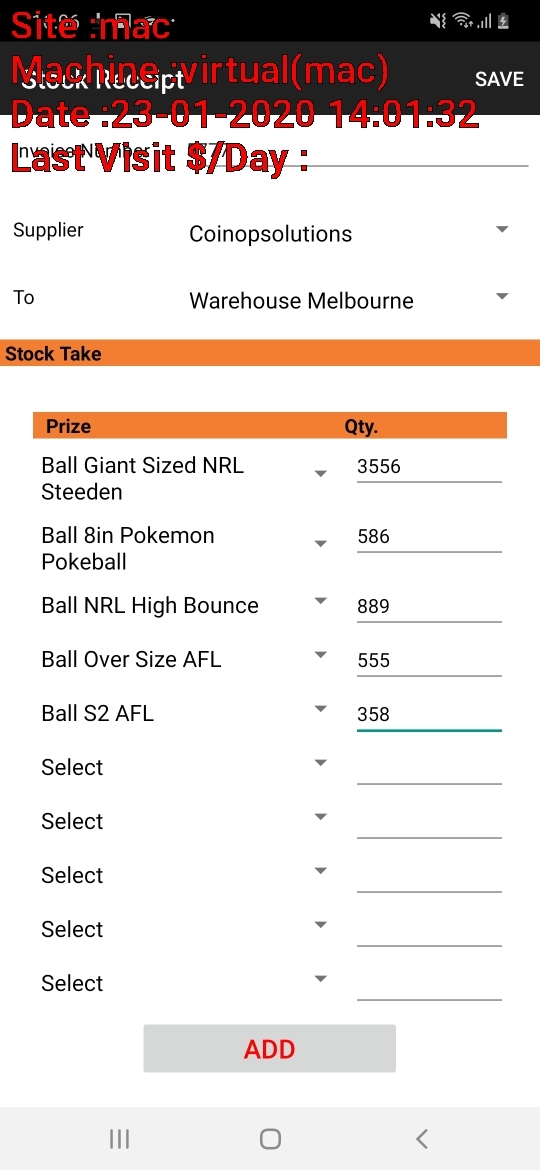This screenshot has width=540, height=1170.
Task: Tap the Android home navigation icon
Action: tap(270, 1139)
